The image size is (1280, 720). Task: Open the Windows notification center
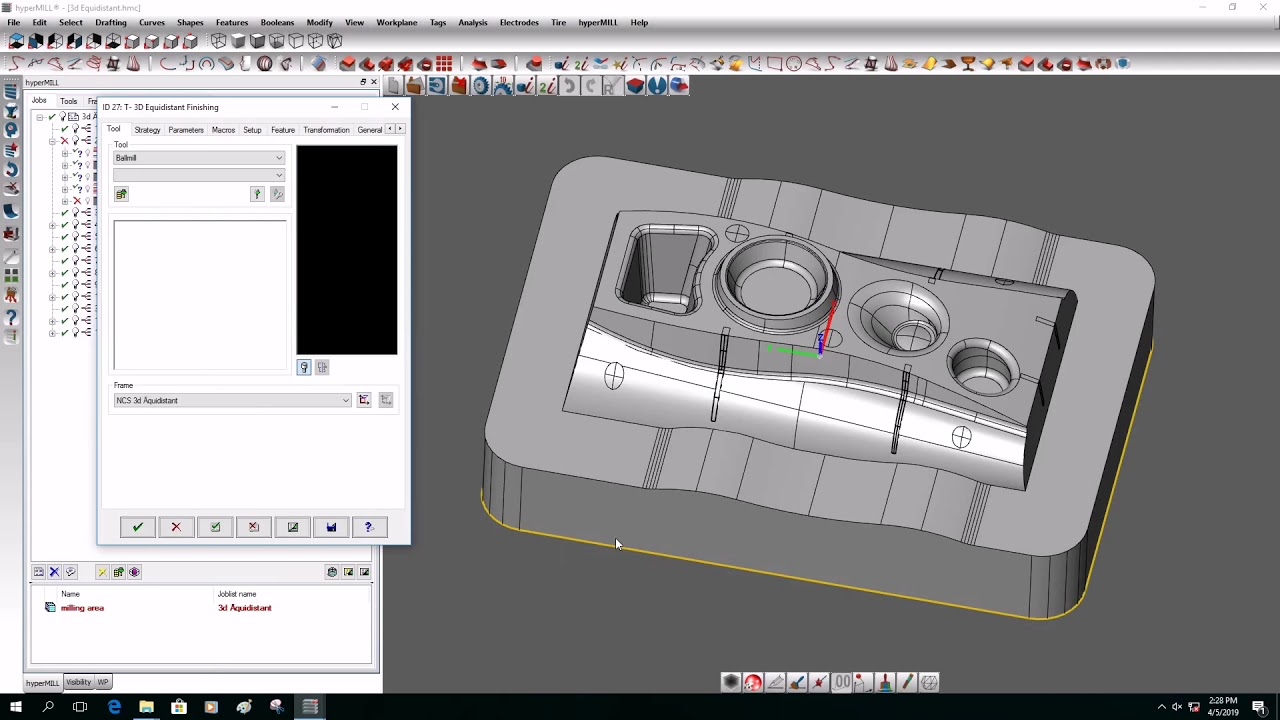tap(1259, 707)
